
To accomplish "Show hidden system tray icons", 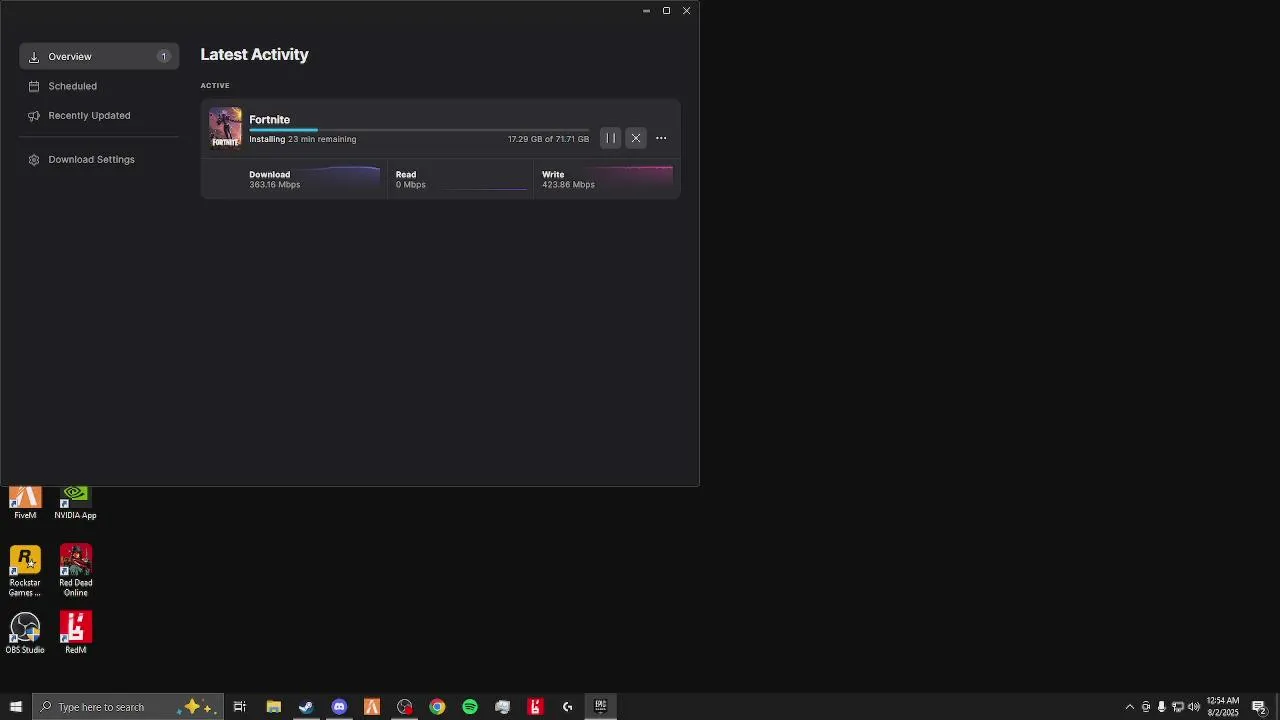I will pos(1130,707).
